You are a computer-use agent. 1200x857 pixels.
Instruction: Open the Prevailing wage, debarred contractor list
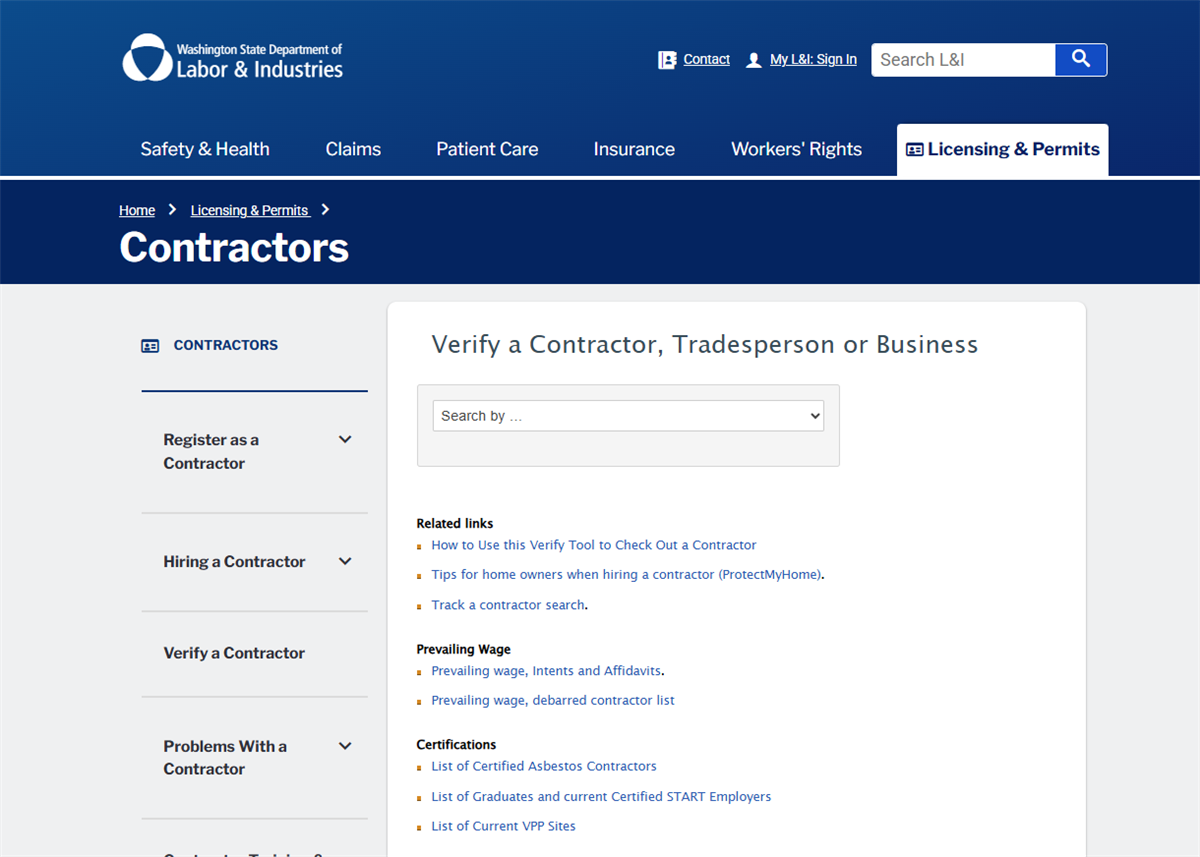point(552,699)
